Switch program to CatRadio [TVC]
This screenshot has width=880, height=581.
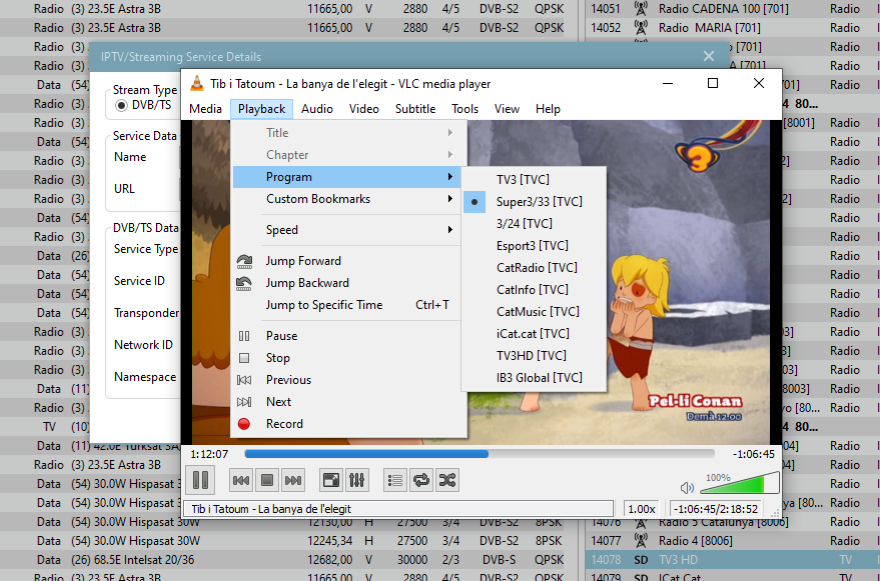click(x=533, y=268)
